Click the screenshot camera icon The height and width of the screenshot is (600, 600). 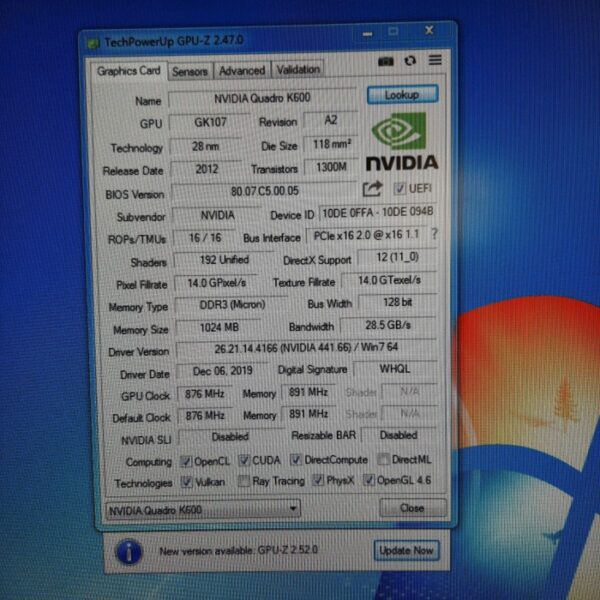click(386, 62)
